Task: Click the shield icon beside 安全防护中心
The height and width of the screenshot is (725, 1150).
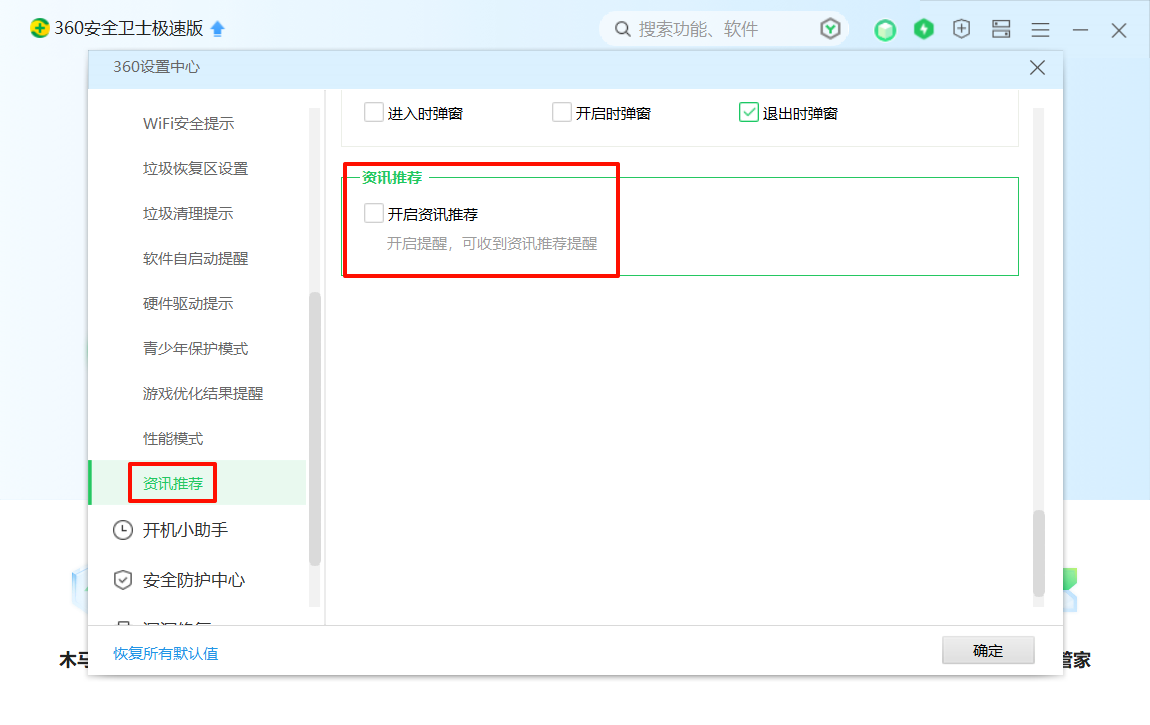Action: [122, 581]
